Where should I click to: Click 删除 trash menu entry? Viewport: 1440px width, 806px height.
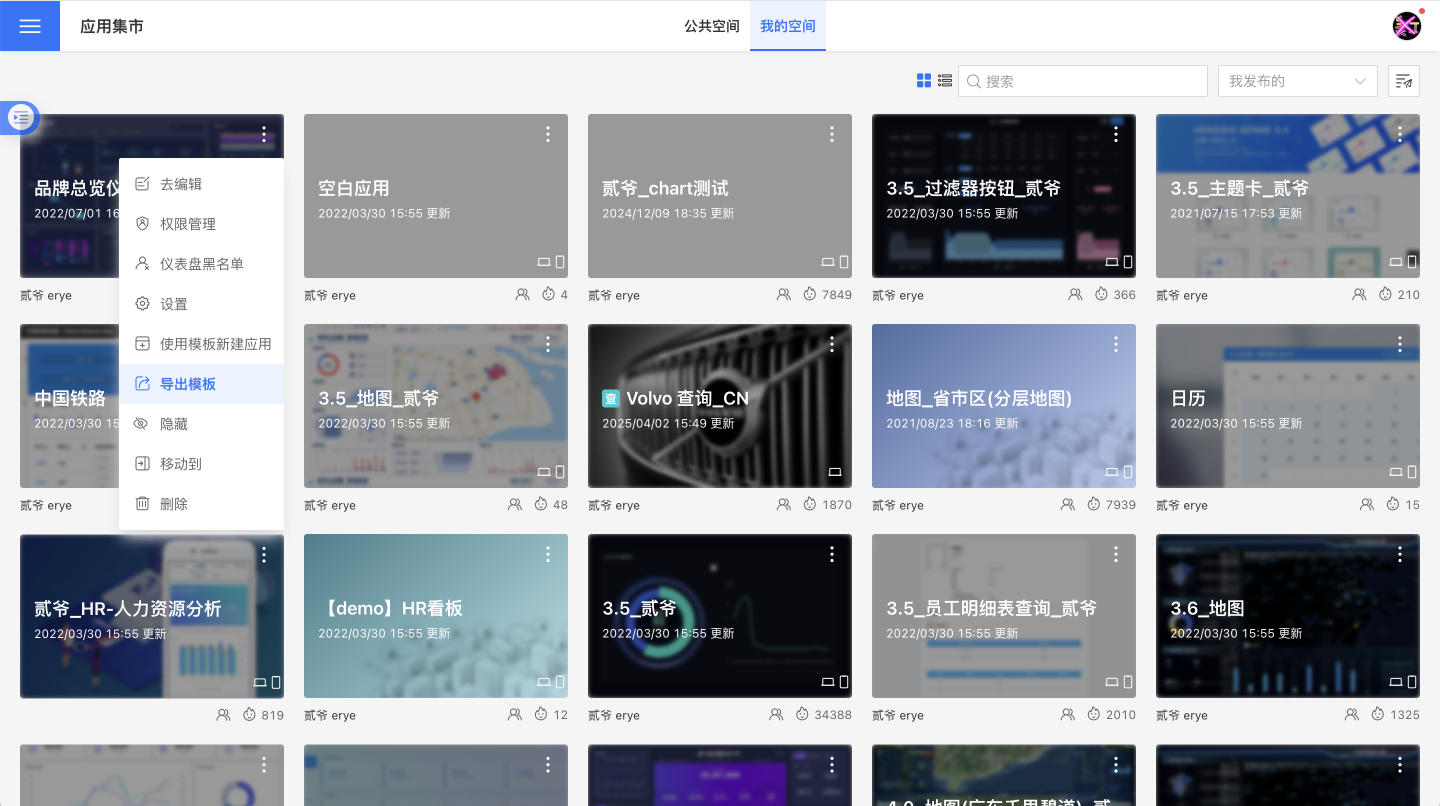174,504
